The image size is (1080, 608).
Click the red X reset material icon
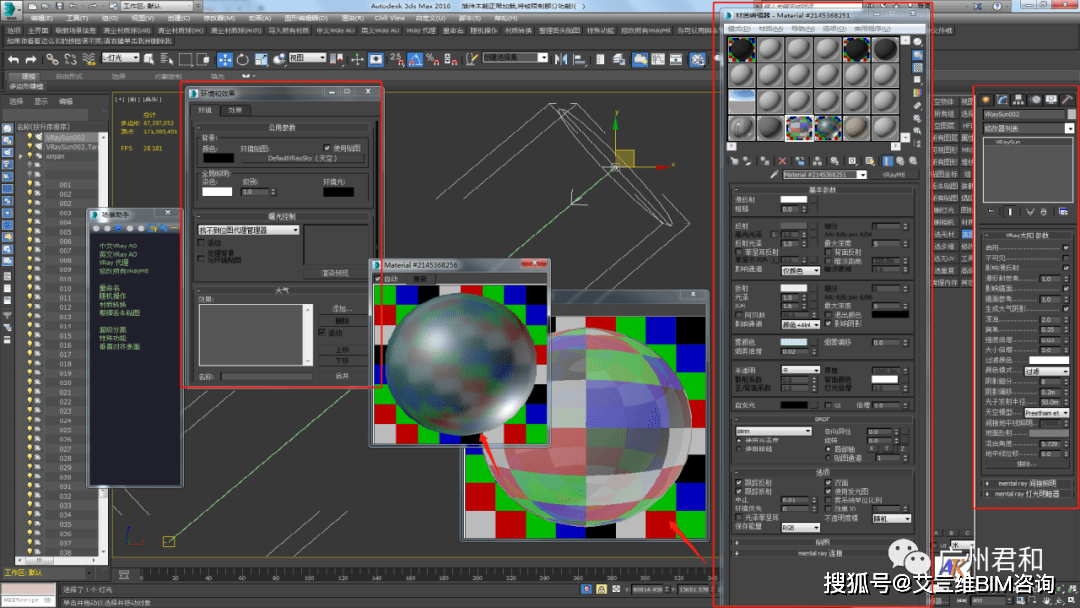[782, 161]
